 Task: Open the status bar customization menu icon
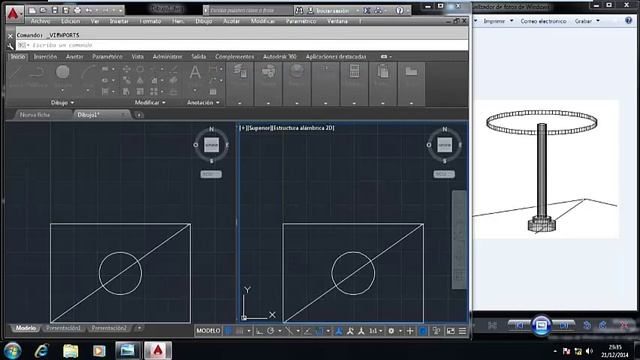pos(462,331)
